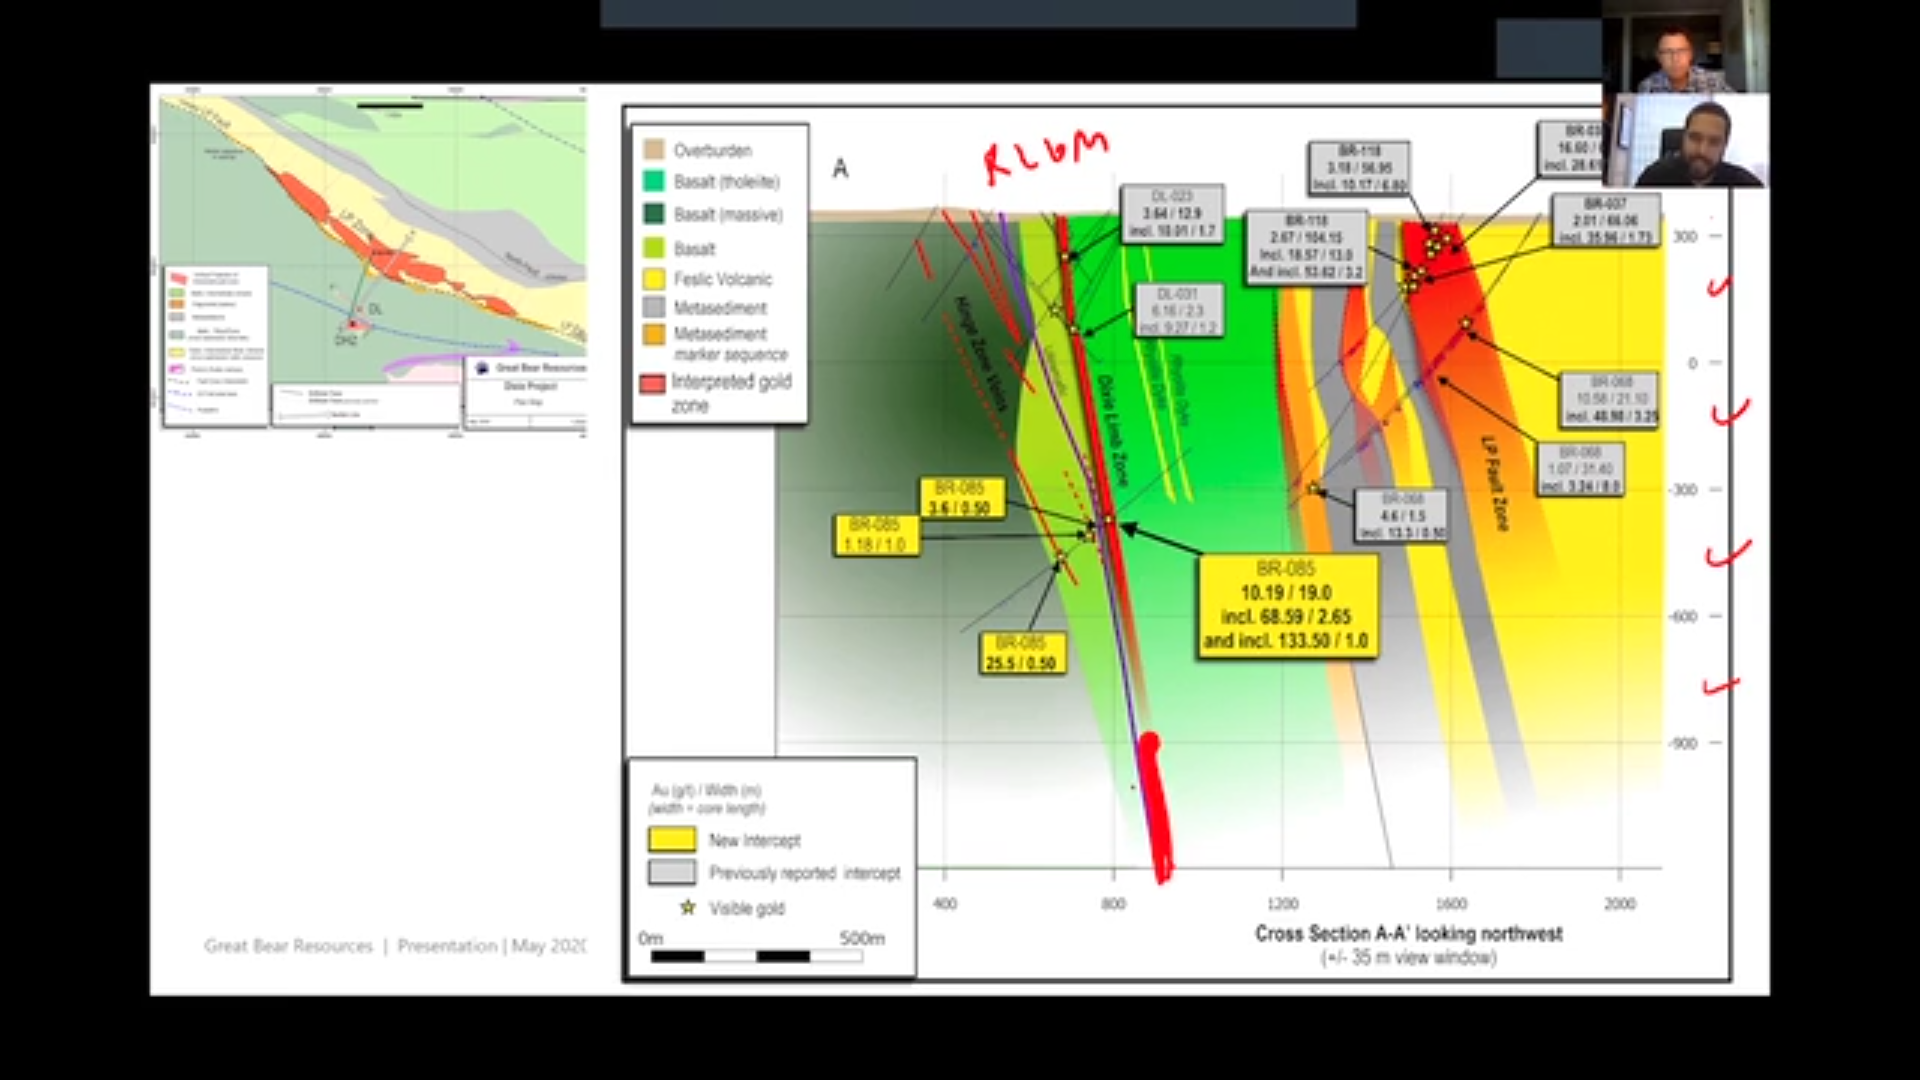
Task: Click the BR-085 25.5 / 0.50 yellow label
Action: coord(1021,653)
